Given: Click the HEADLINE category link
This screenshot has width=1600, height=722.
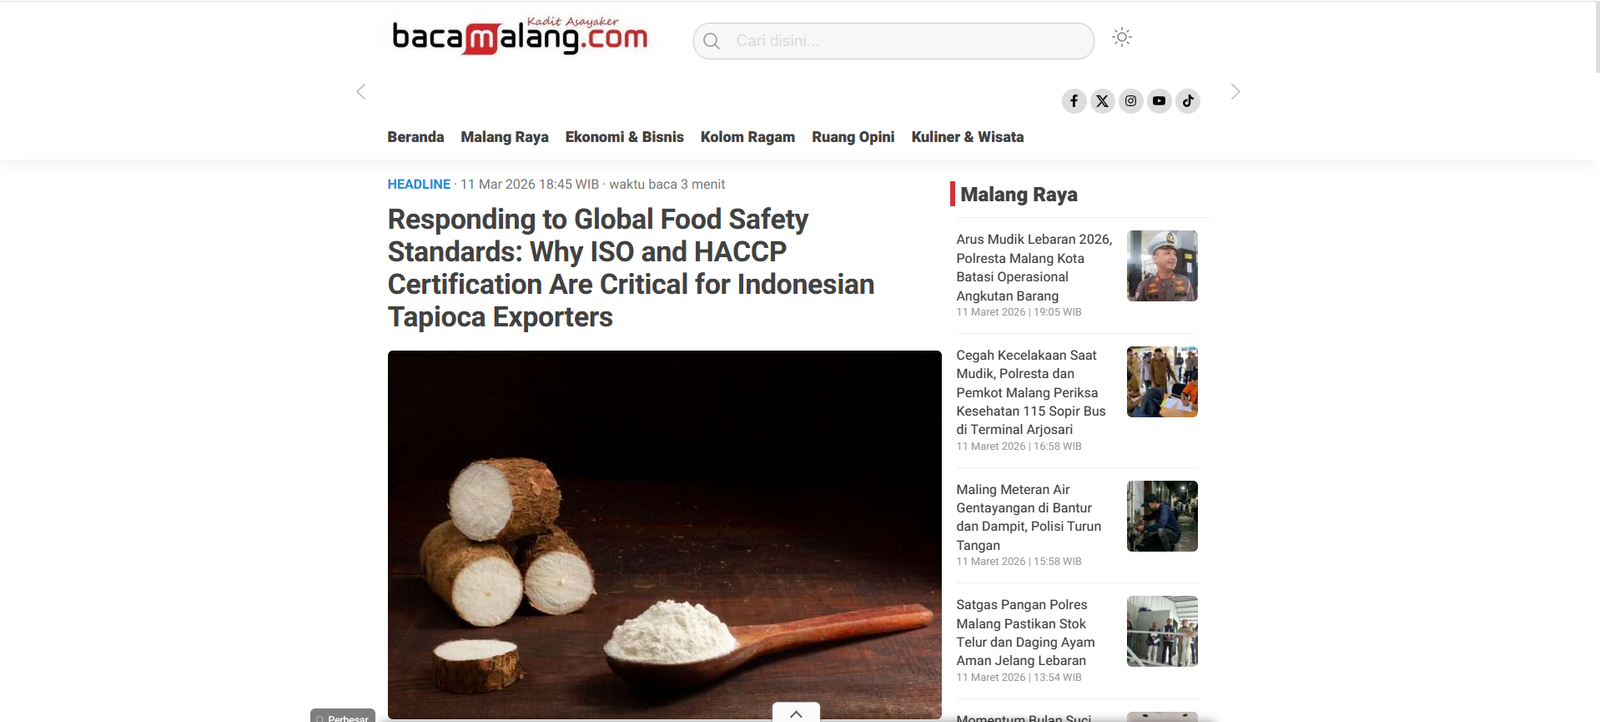Looking at the screenshot, I should point(419,184).
